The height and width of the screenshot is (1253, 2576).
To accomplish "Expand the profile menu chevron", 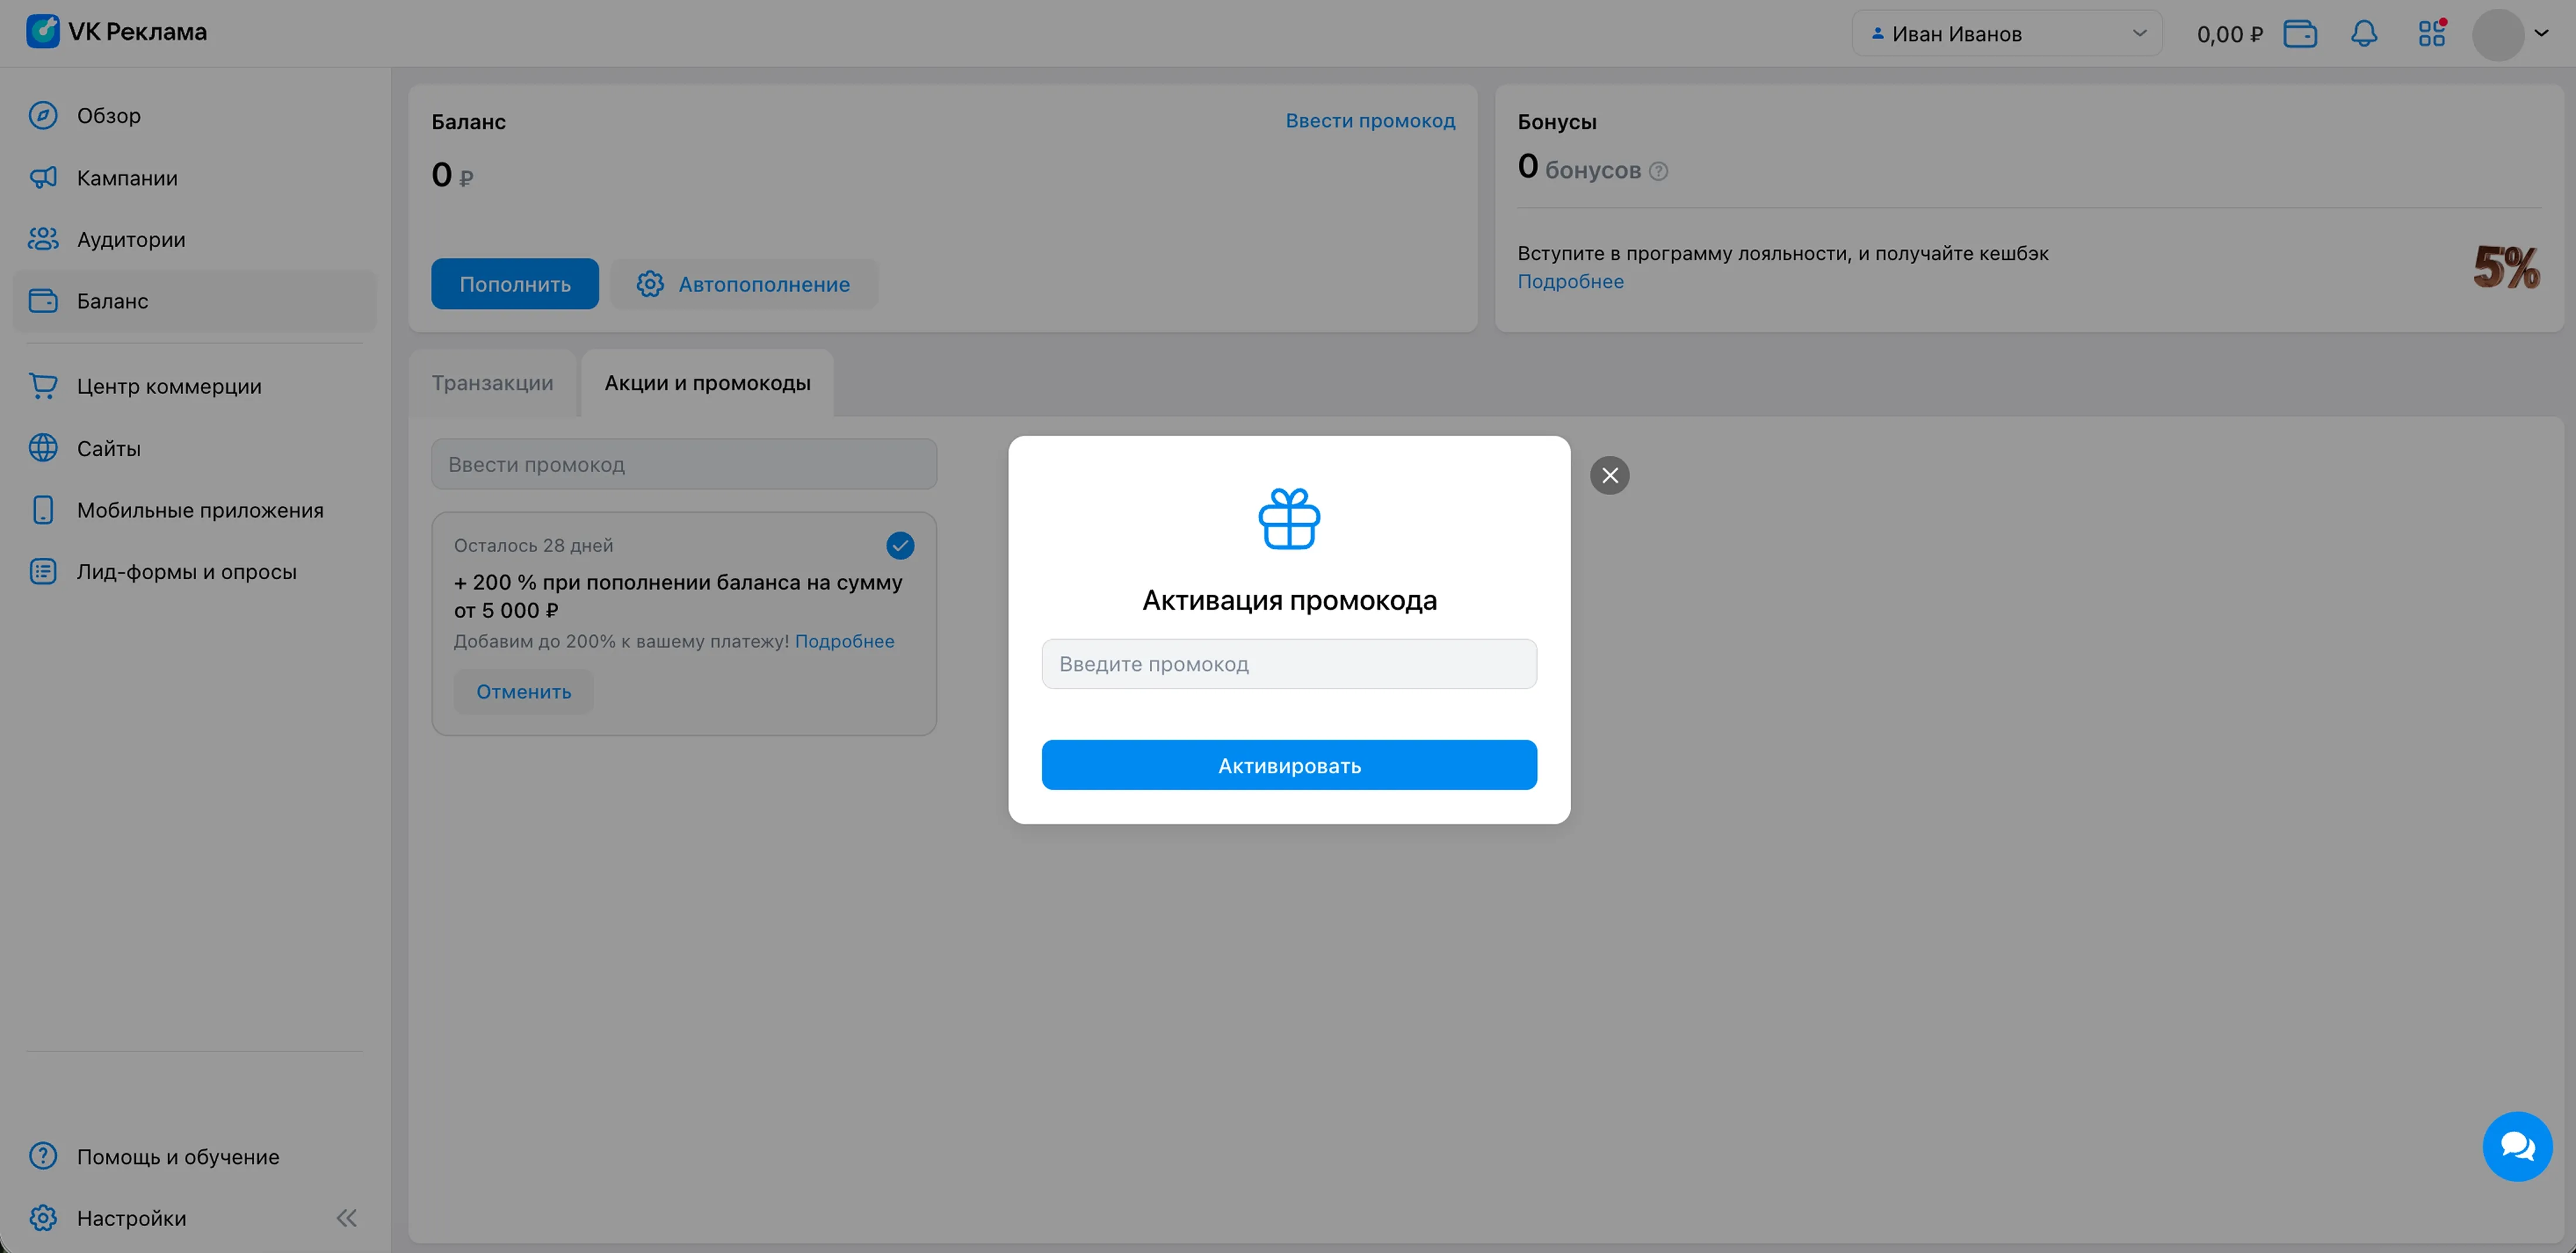I will click(2541, 34).
